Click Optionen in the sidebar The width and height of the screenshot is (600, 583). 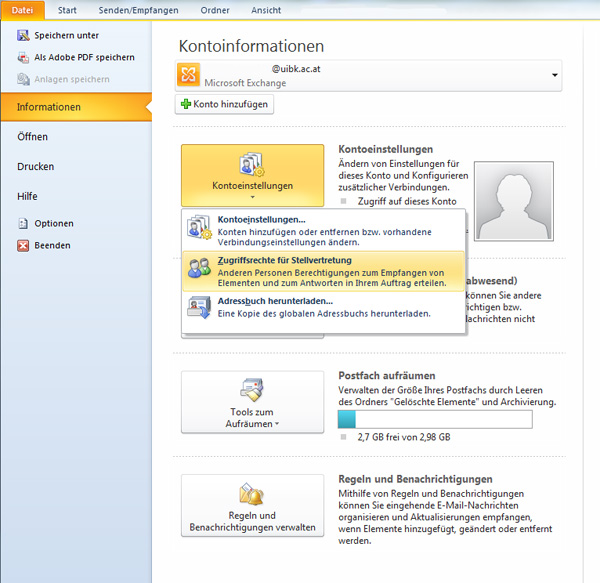click(54, 223)
